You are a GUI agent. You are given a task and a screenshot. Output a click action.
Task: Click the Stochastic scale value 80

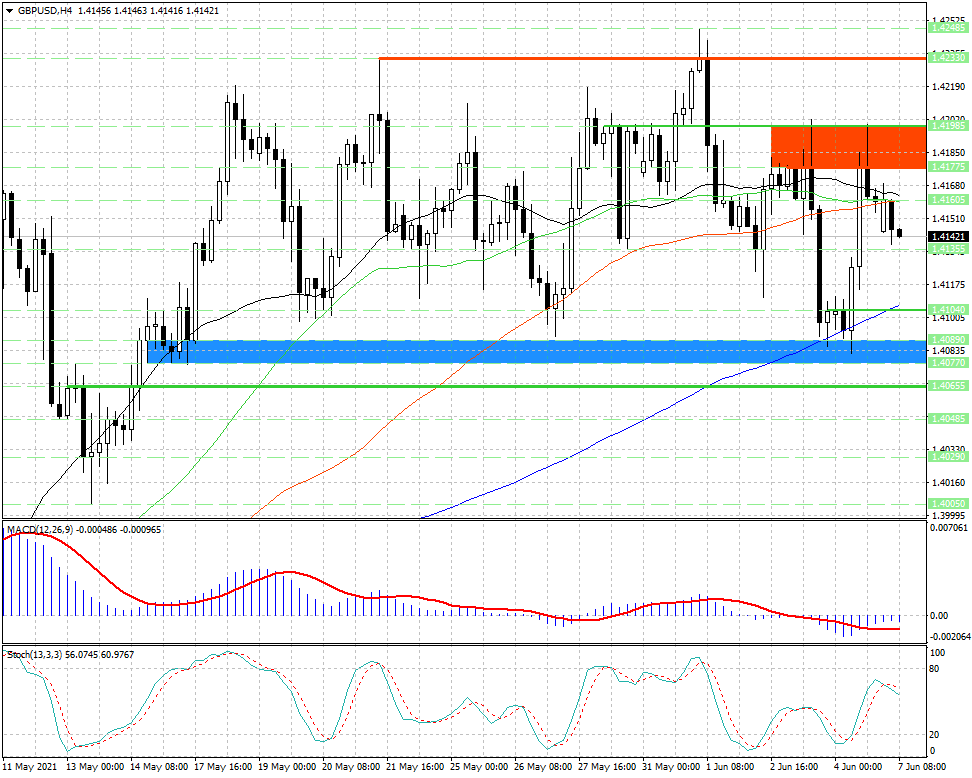[x=935, y=669]
